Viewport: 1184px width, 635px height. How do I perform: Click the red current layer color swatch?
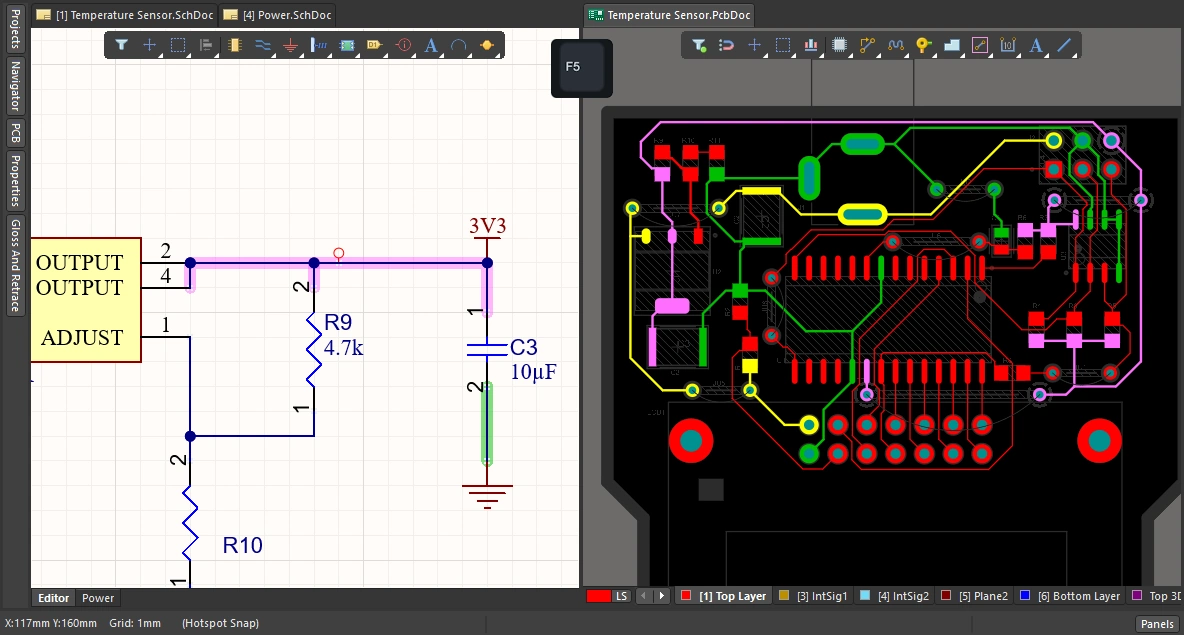(x=599, y=596)
